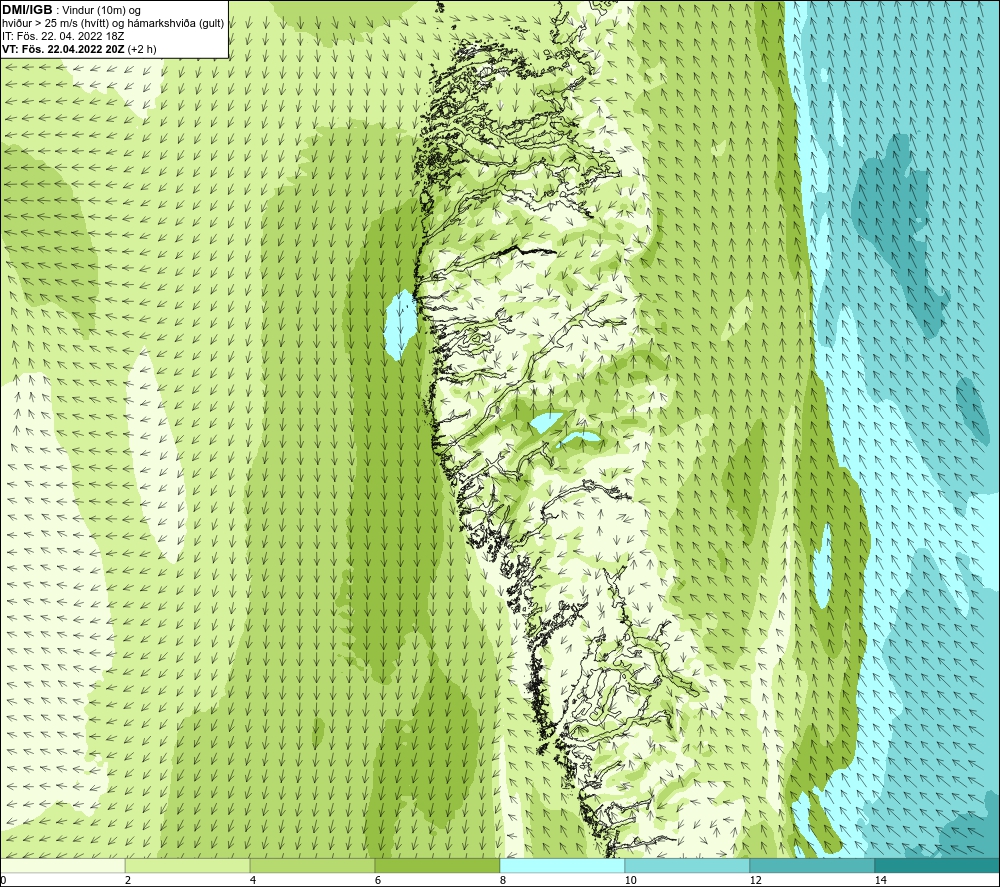
Task: Click the legend value label '14'
Action: 881,880
